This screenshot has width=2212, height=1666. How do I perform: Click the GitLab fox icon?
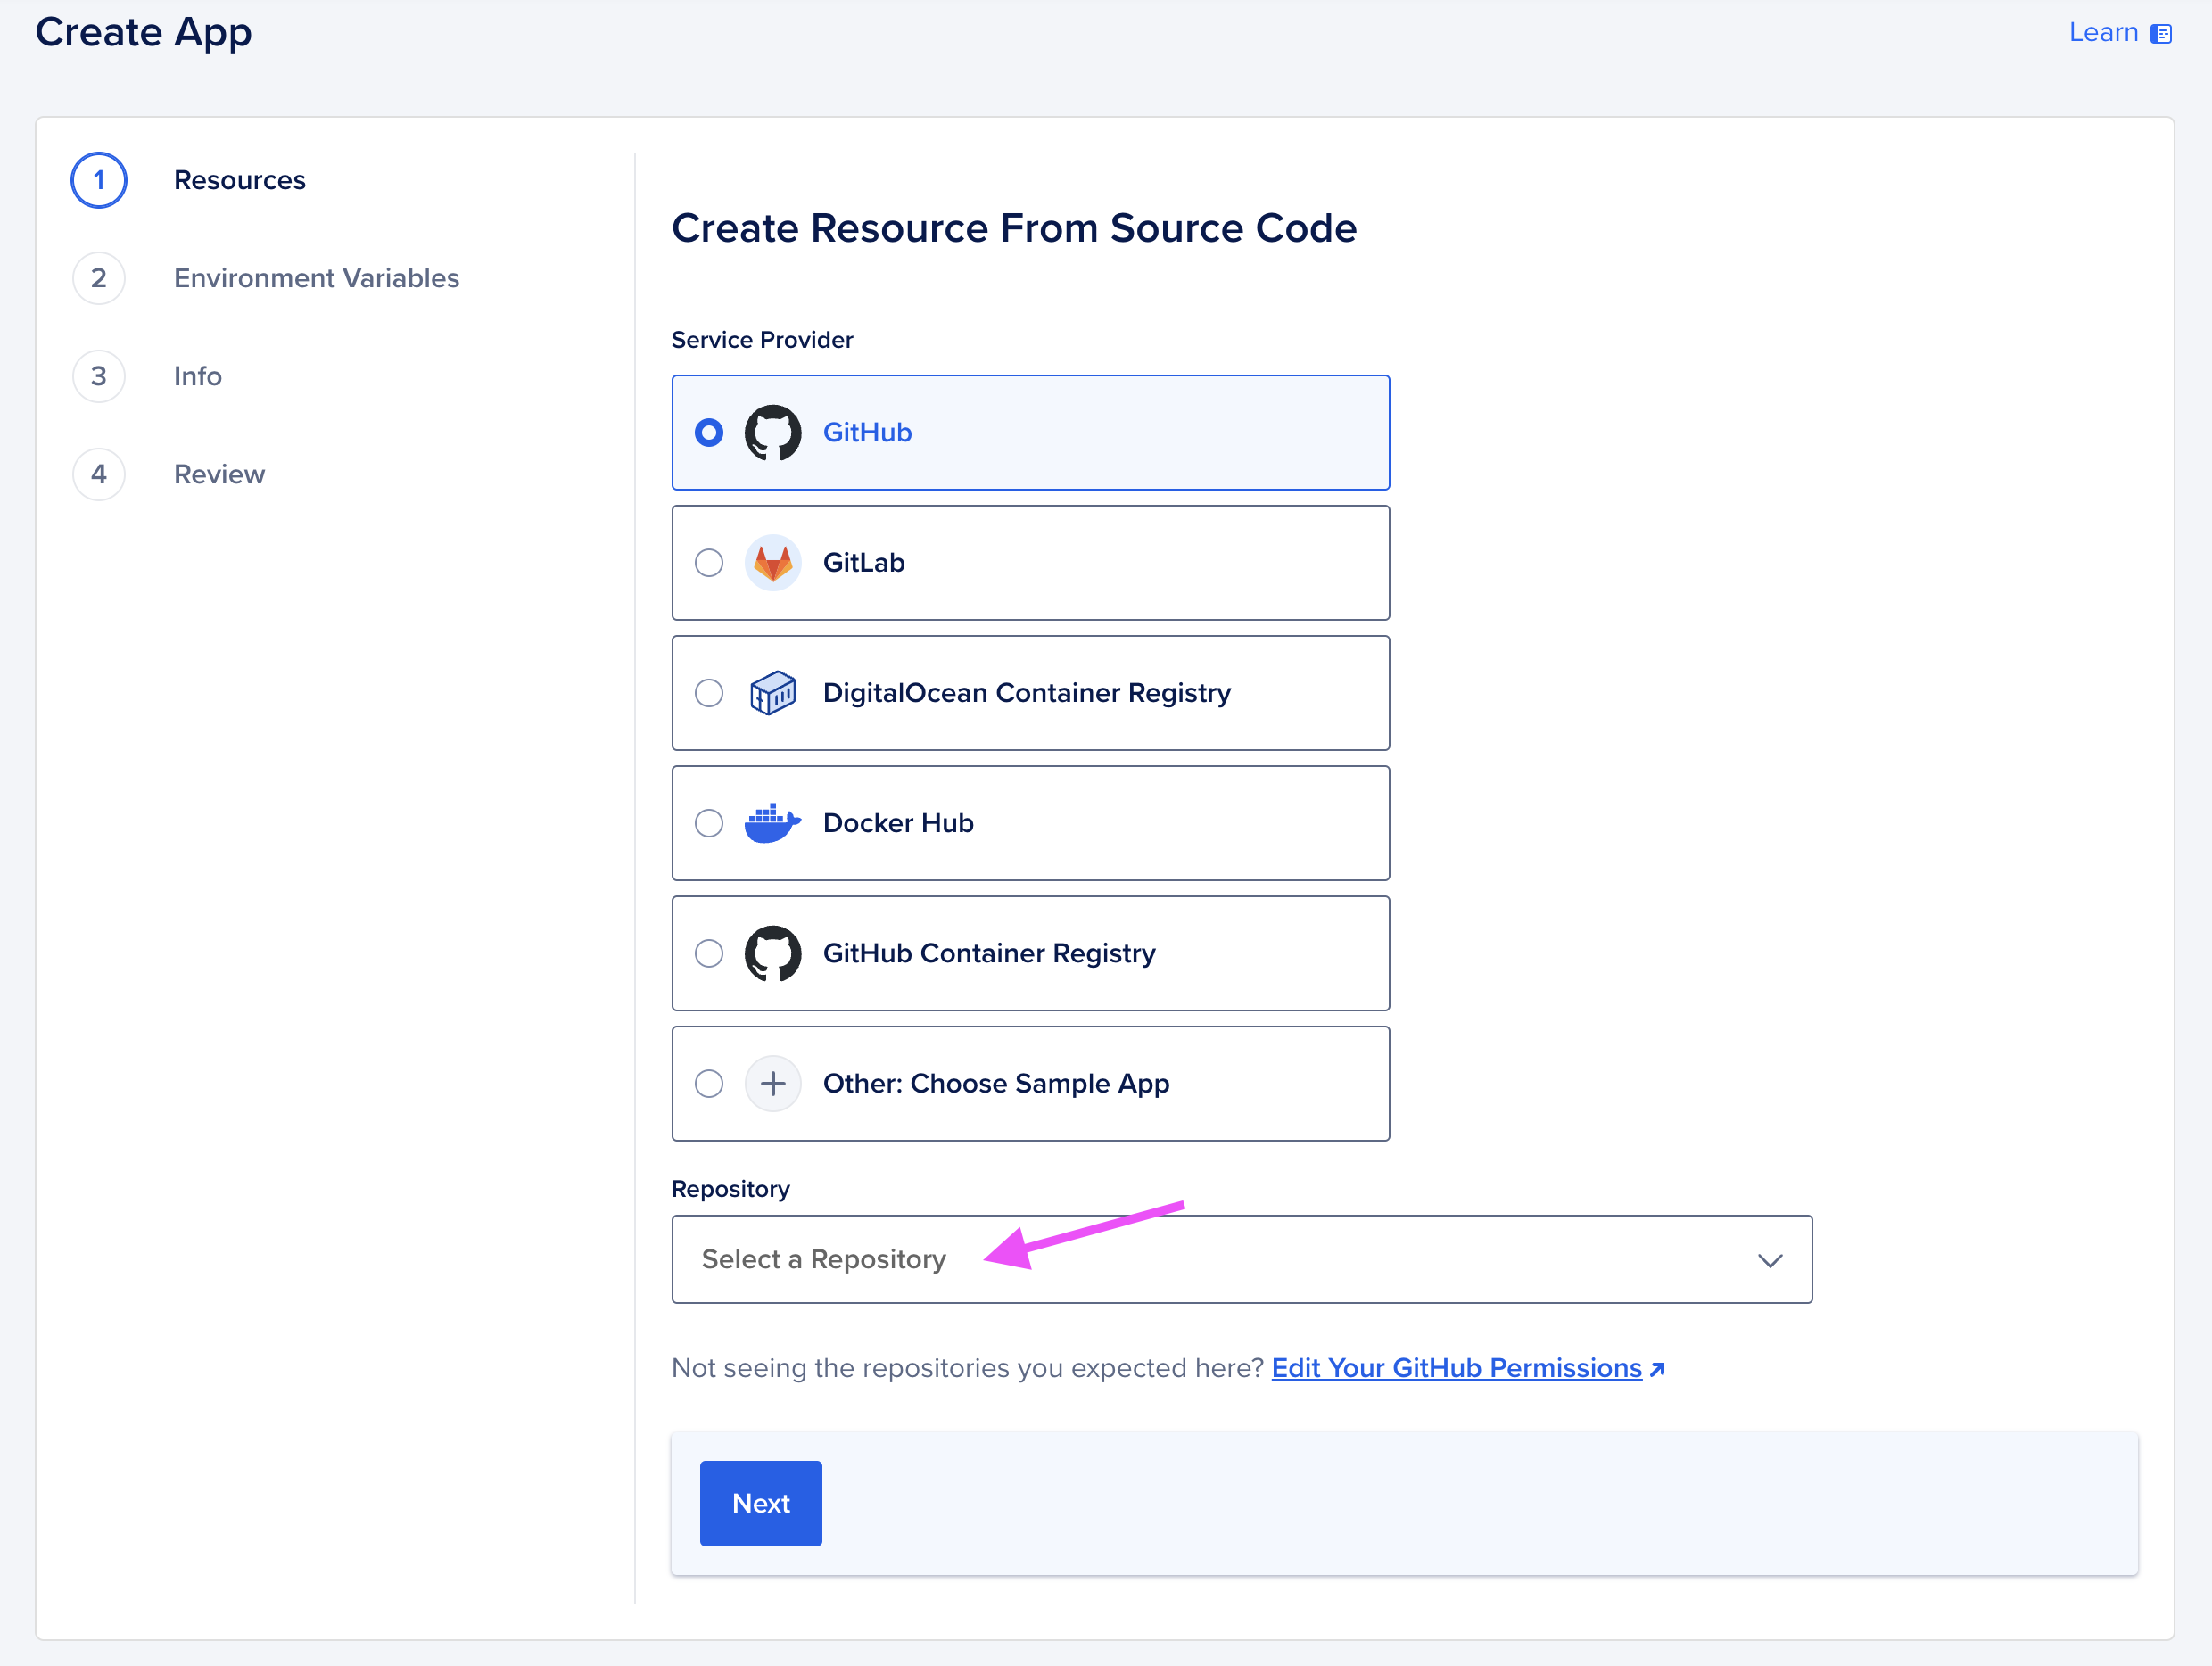pos(772,562)
